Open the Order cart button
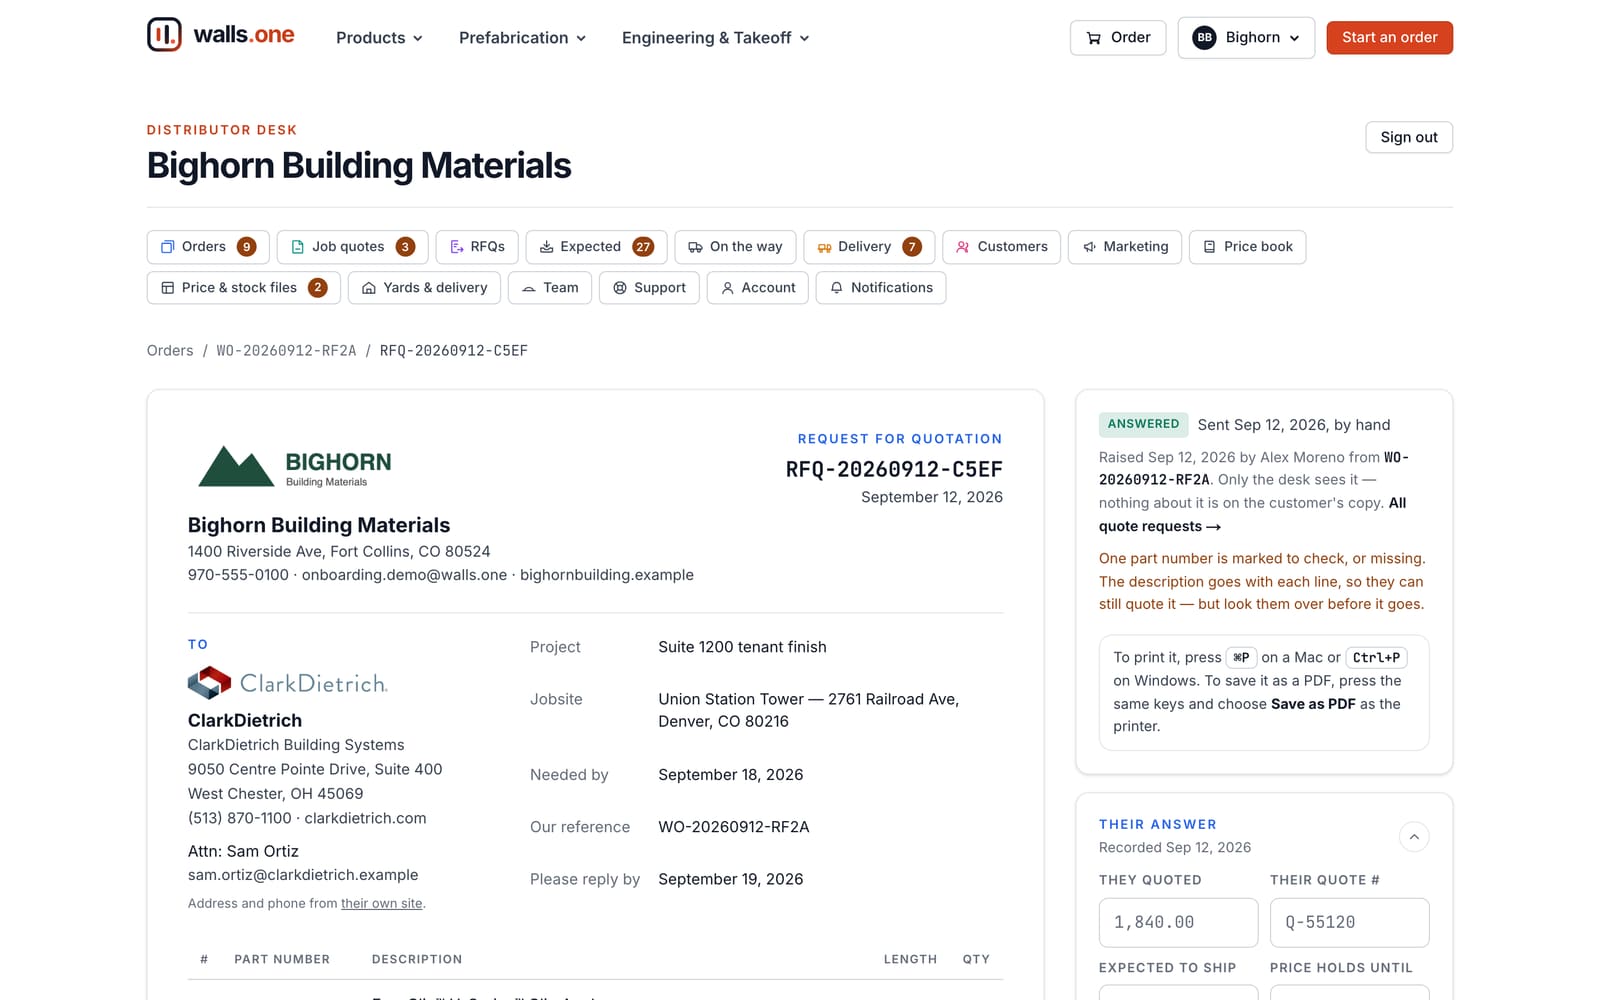Screen dimensions: 1600x1000 point(1118,38)
